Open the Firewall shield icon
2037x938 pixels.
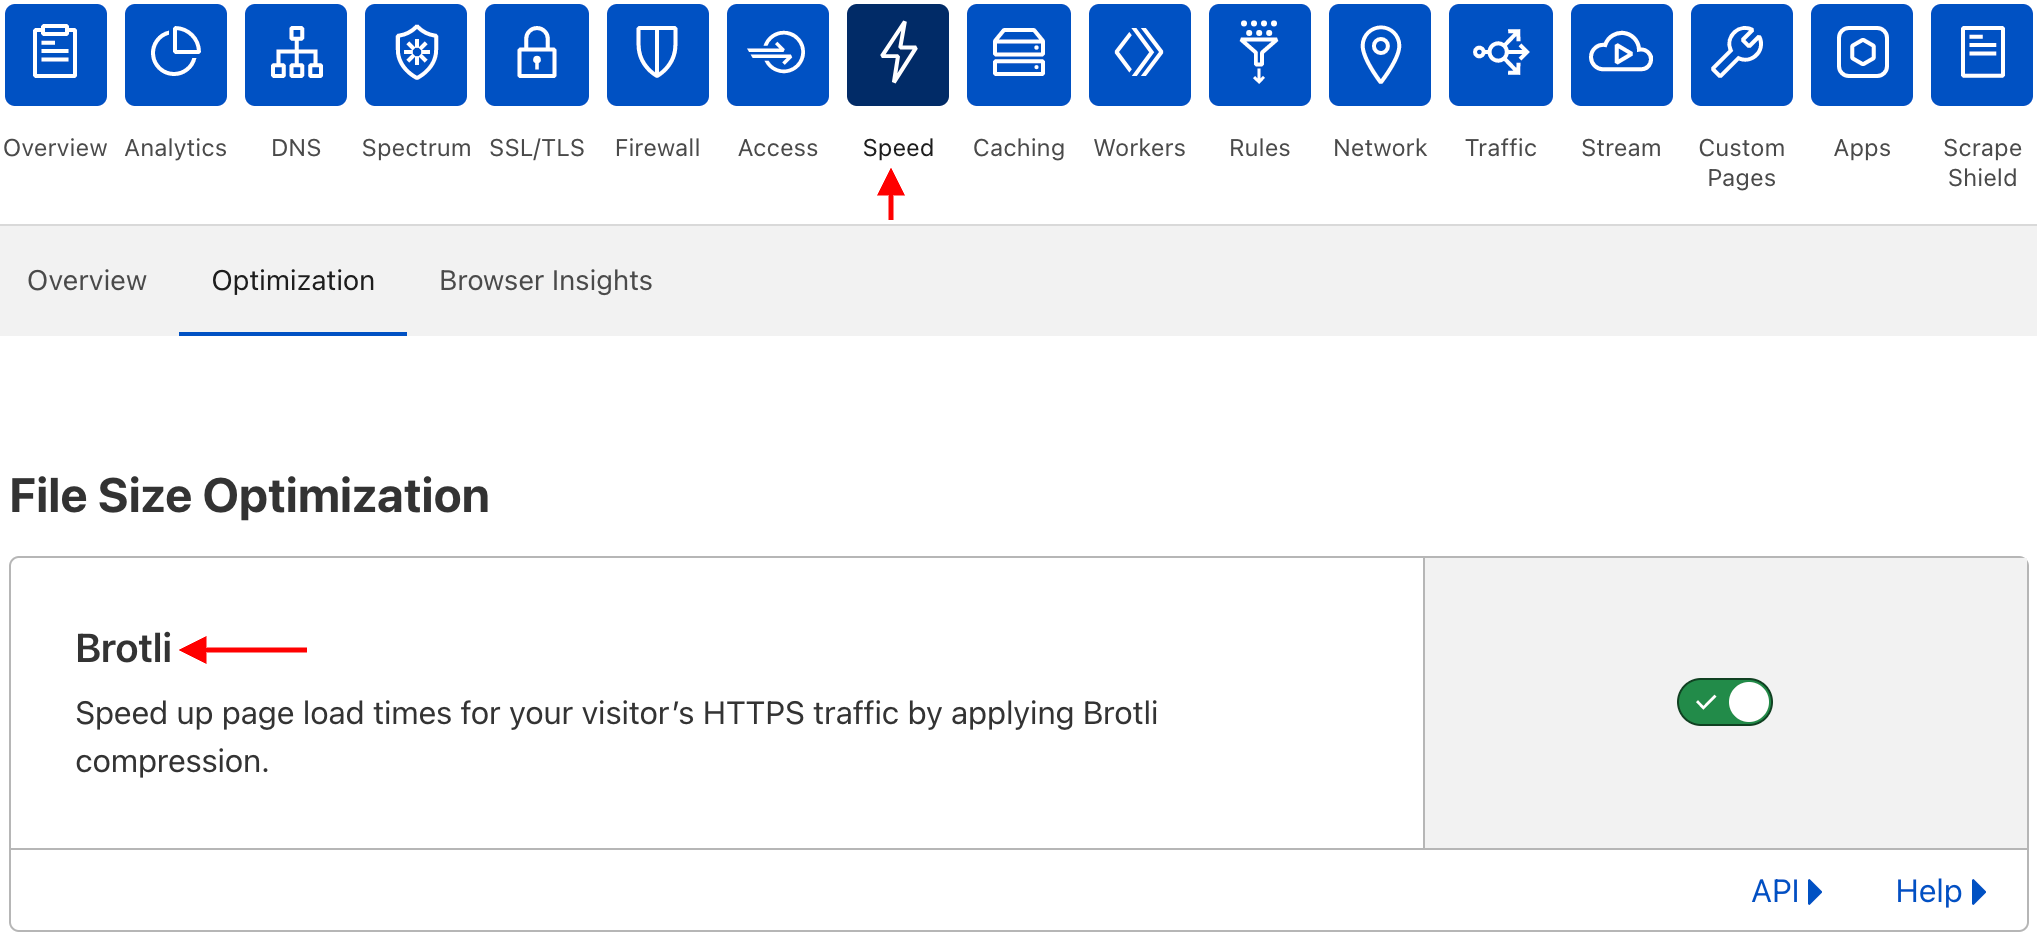pos(658,54)
